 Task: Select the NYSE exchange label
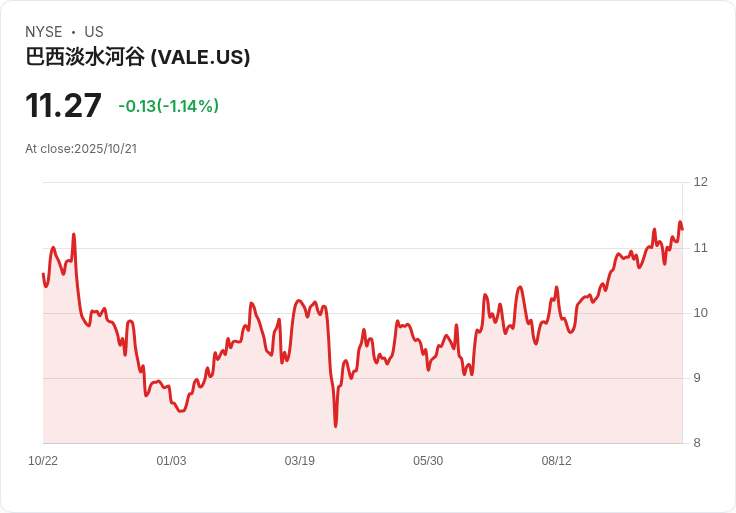[44, 32]
